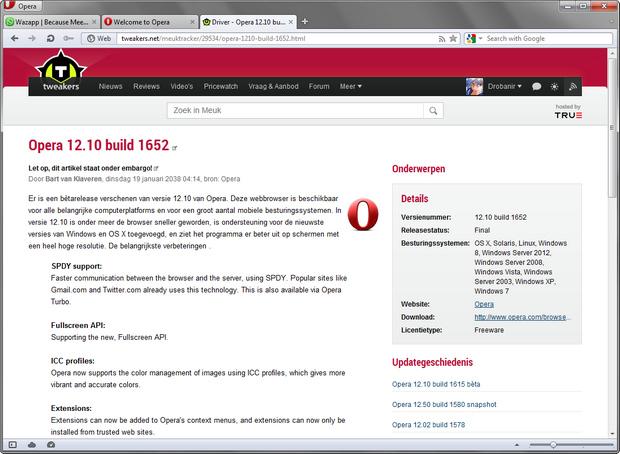Open the Forum section
The image size is (620, 454).
[x=319, y=86]
